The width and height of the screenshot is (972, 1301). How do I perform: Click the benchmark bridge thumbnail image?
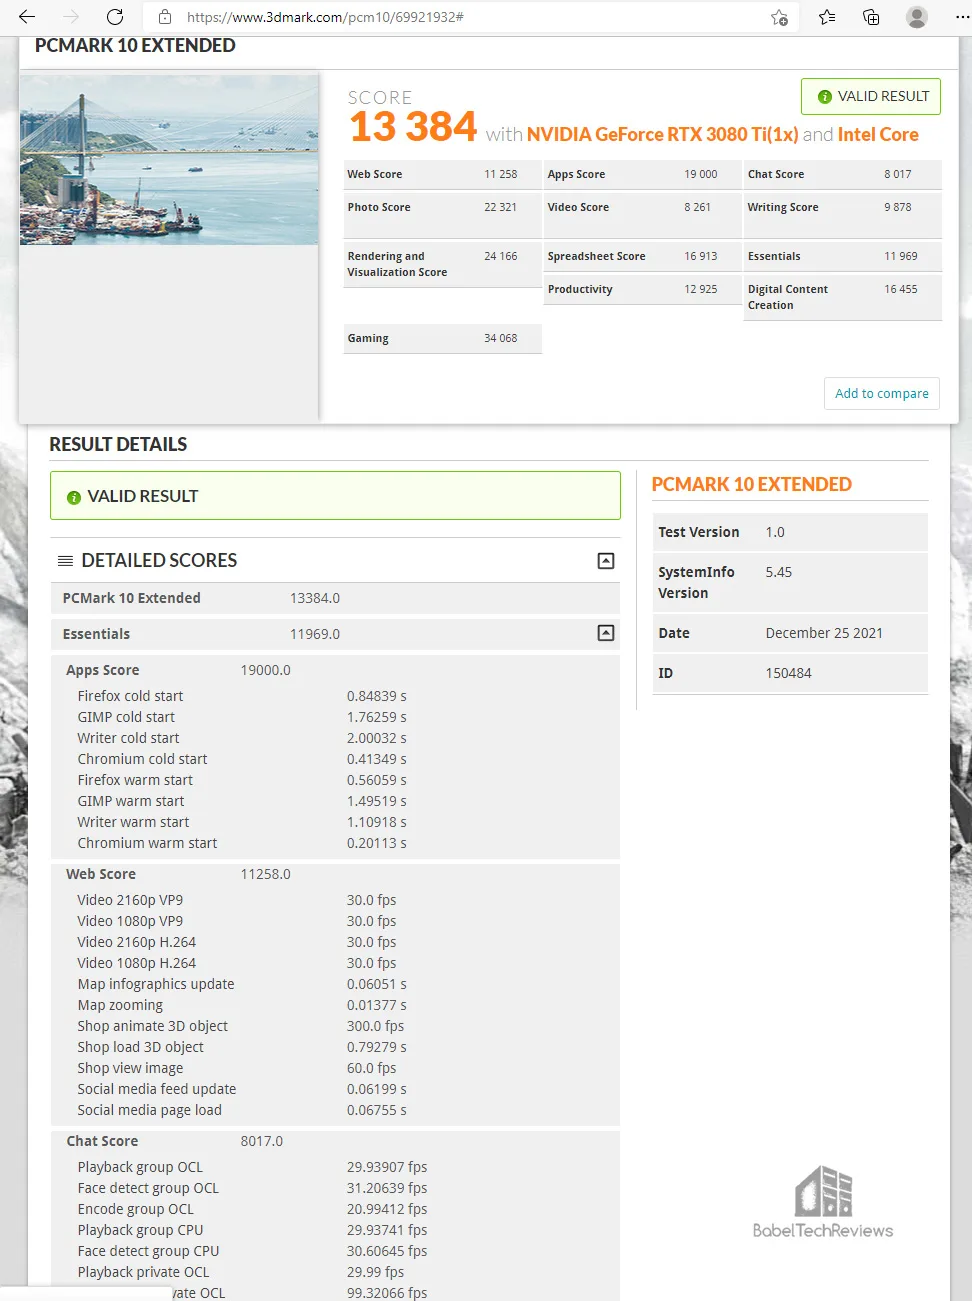click(x=169, y=160)
